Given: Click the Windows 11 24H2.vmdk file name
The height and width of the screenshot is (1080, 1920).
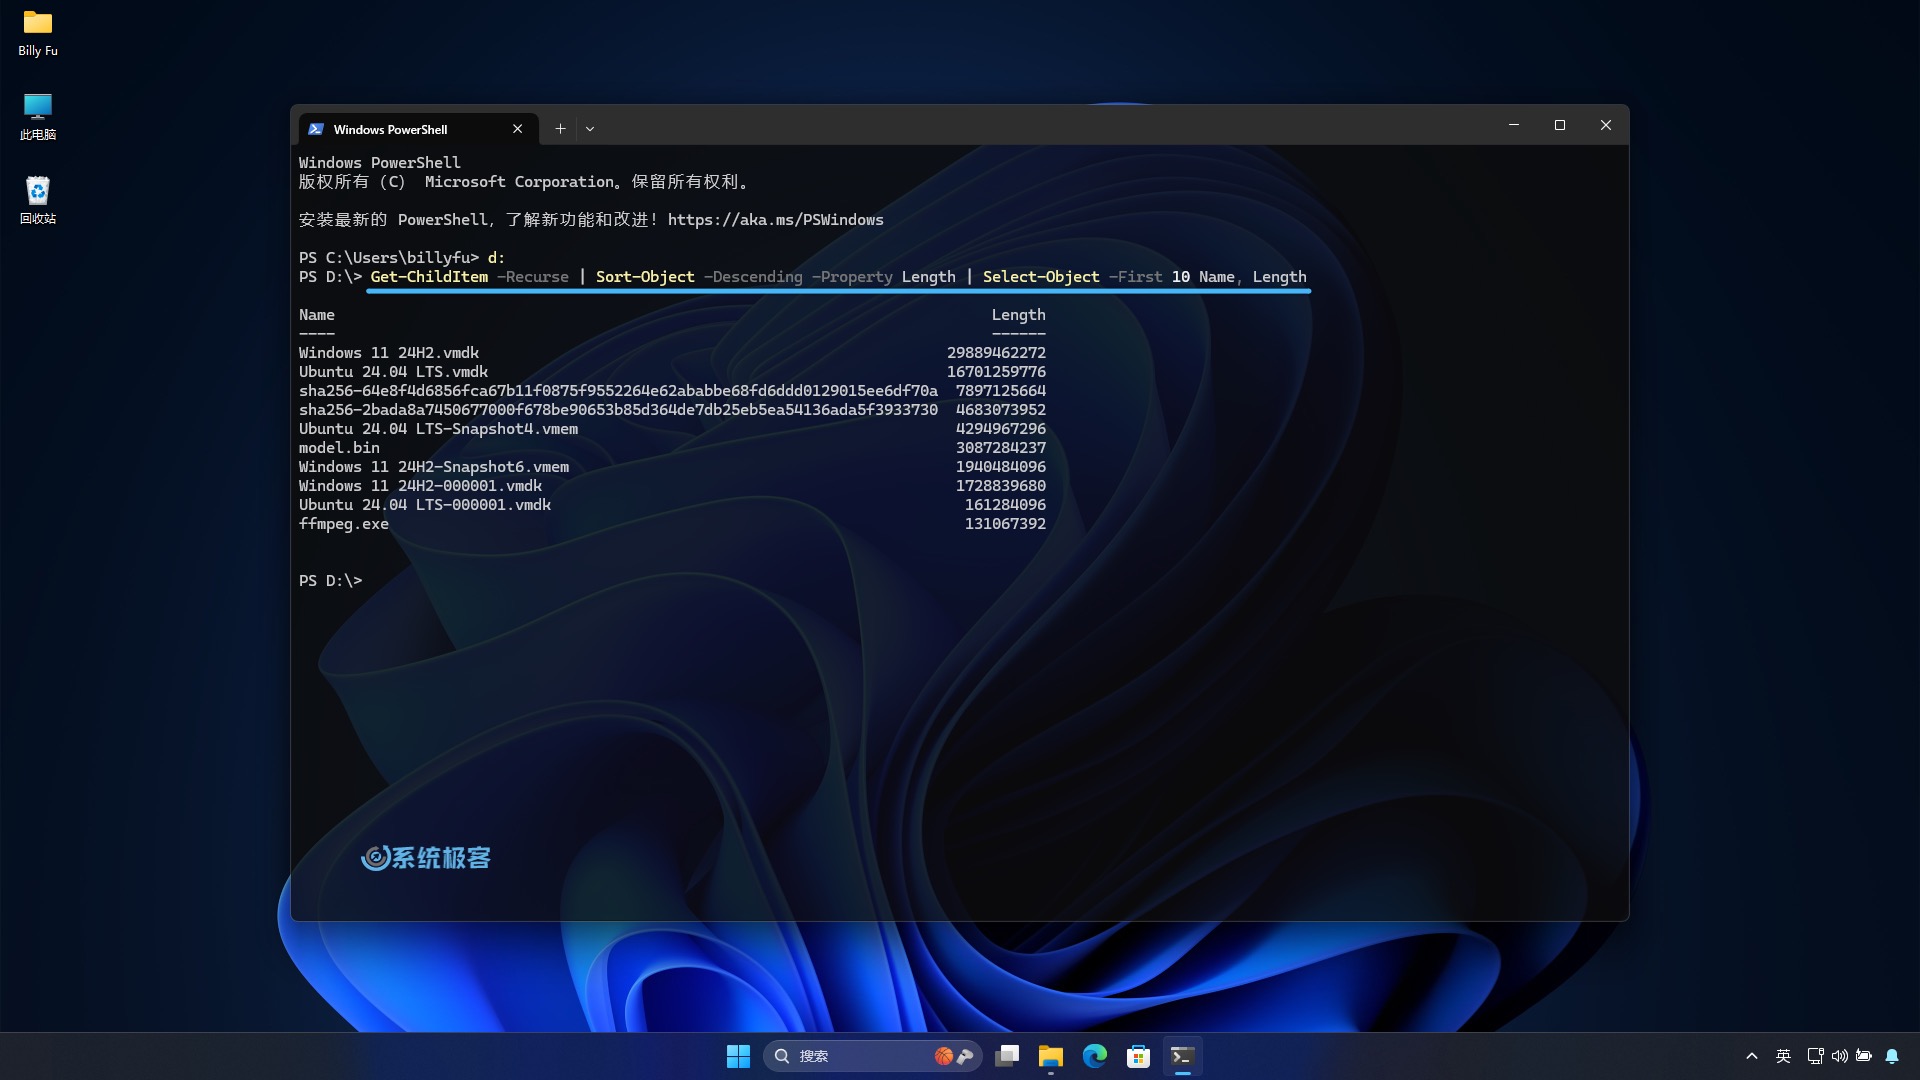Looking at the screenshot, I should 389,353.
